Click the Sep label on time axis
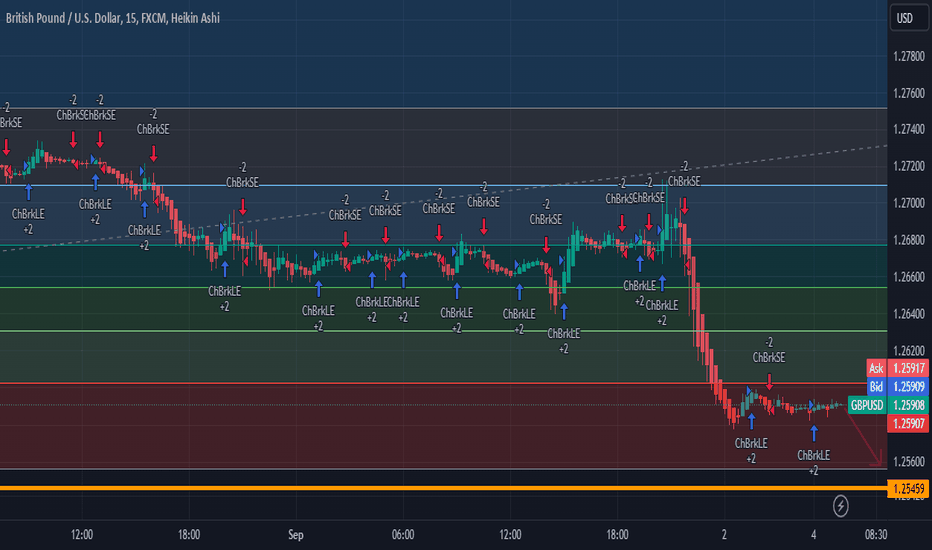This screenshot has width=932, height=550. coord(295,535)
